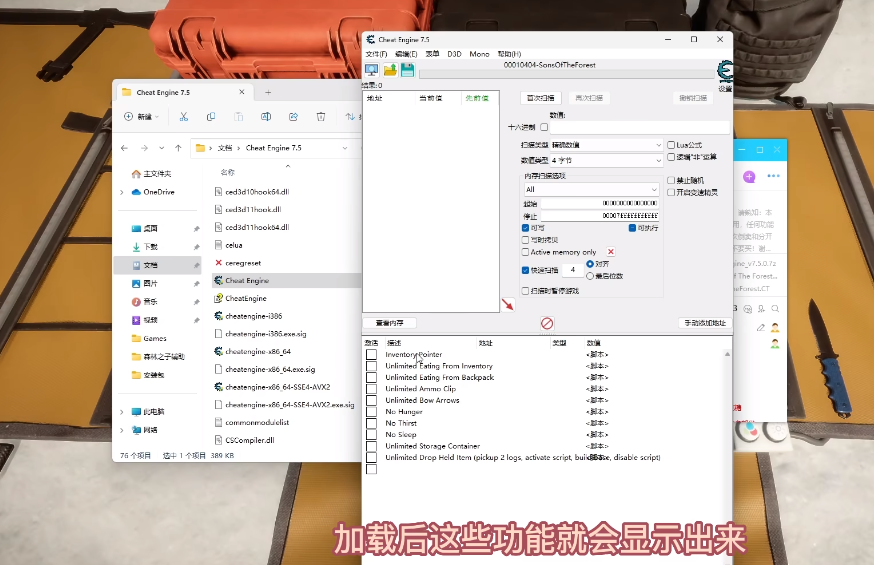Activate the No Hunger script checkbox
This screenshot has width=874, height=565.
pos(371,412)
